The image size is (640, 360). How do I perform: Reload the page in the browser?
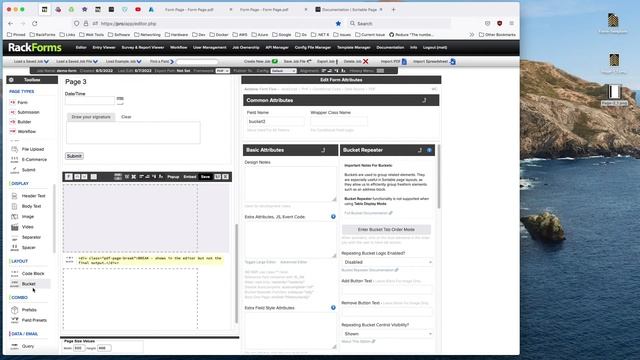click(x=35, y=24)
